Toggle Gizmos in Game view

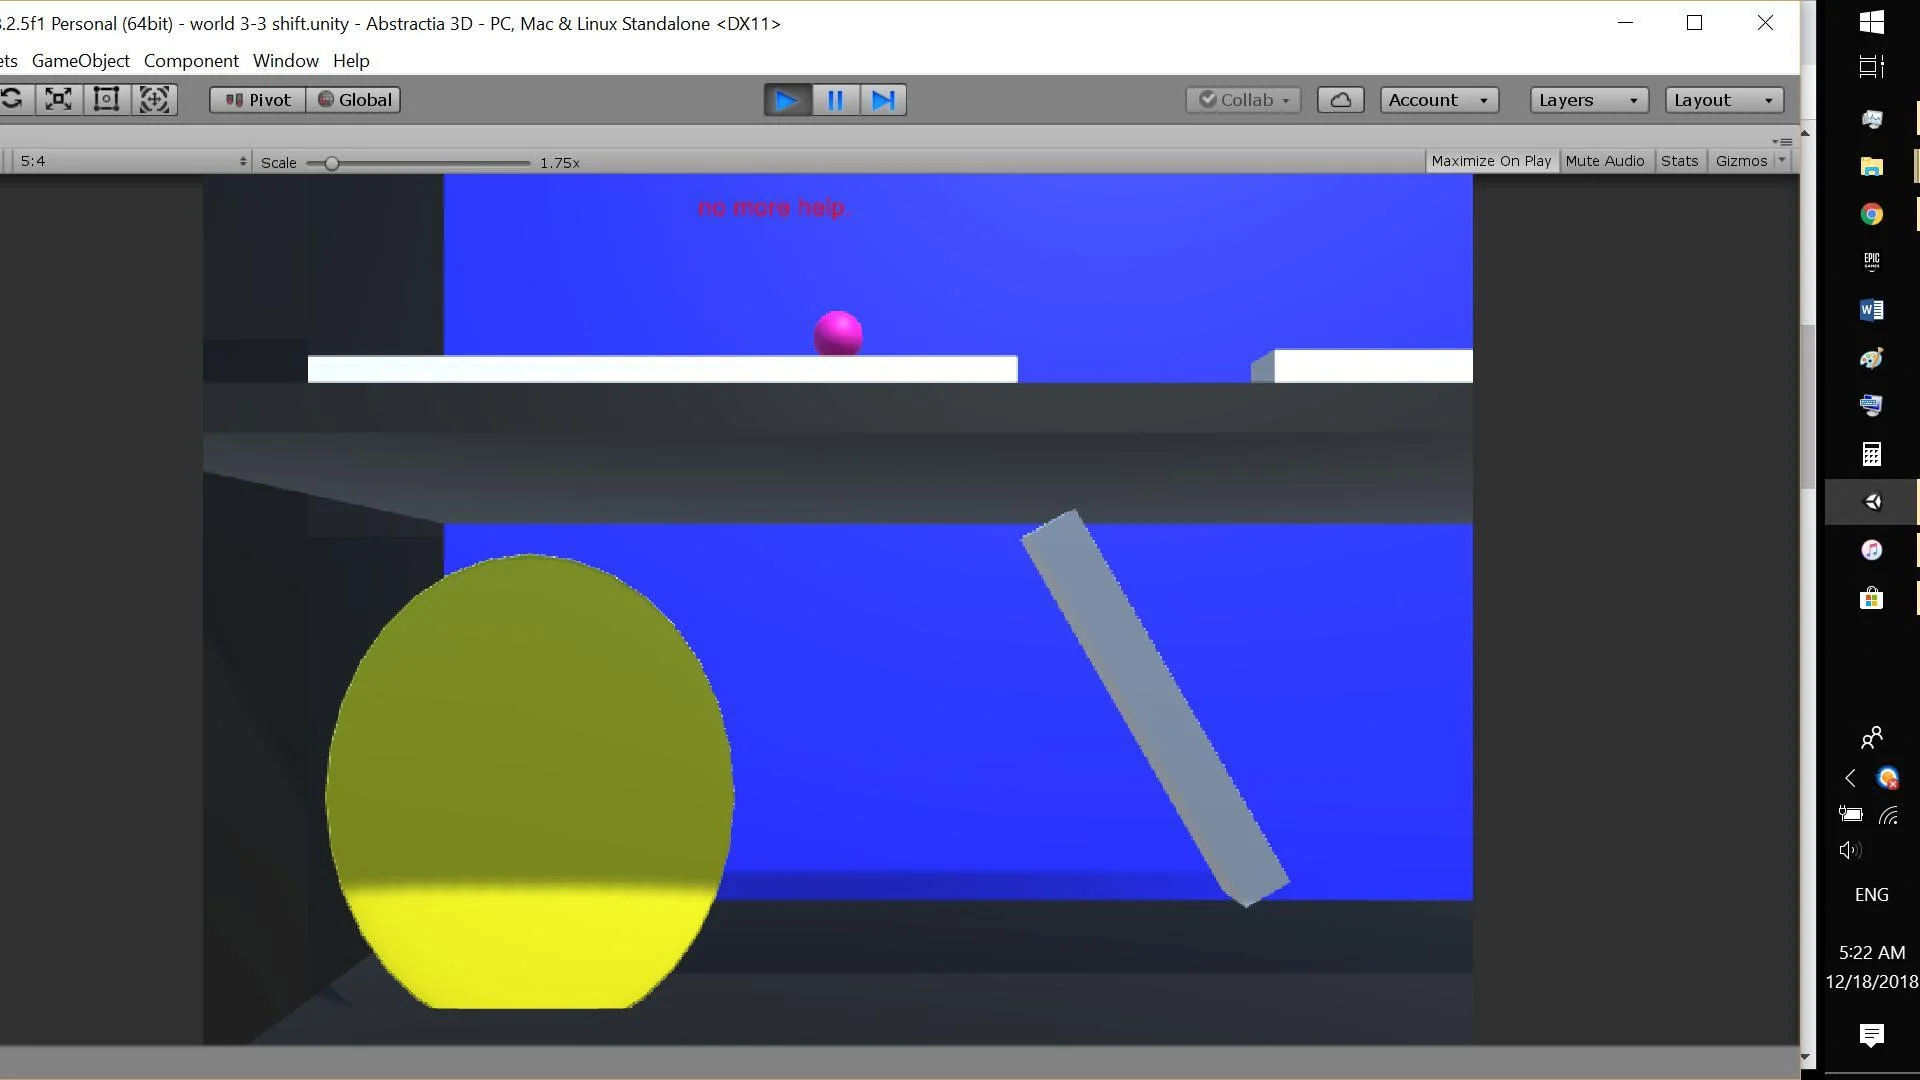1741,161
